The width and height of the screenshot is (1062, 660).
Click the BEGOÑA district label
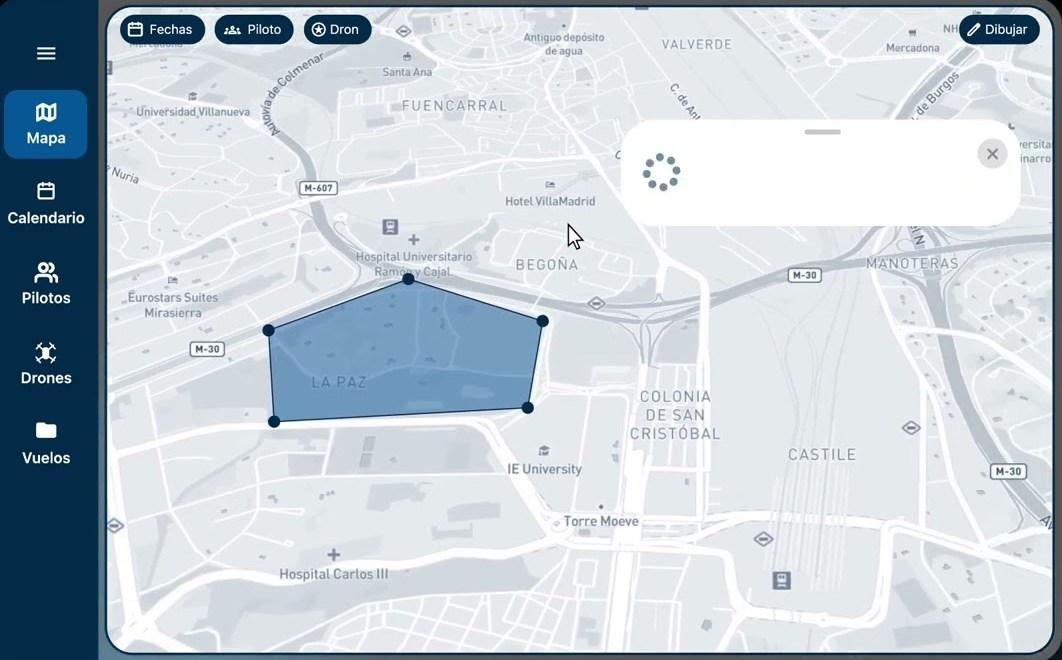(547, 265)
